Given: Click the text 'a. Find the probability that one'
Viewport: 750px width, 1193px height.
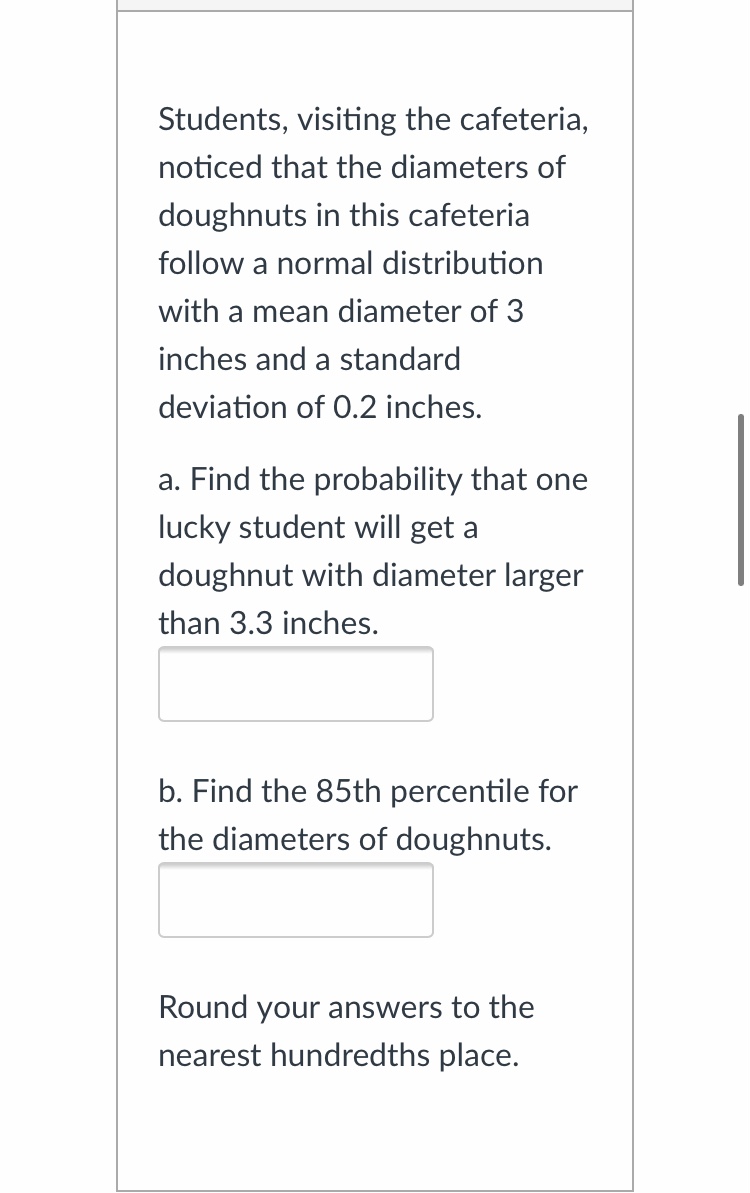Looking at the screenshot, I should 373,480.
